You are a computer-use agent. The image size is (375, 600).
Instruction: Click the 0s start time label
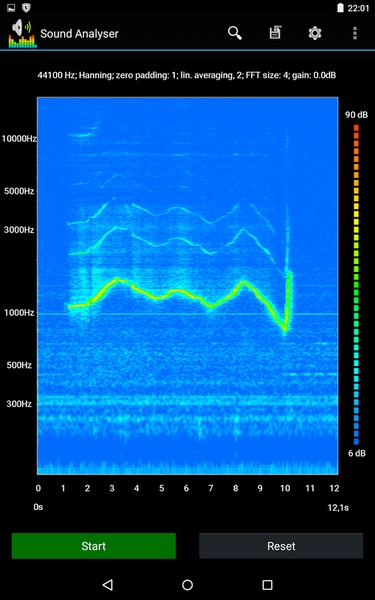click(x=38, y=507)
